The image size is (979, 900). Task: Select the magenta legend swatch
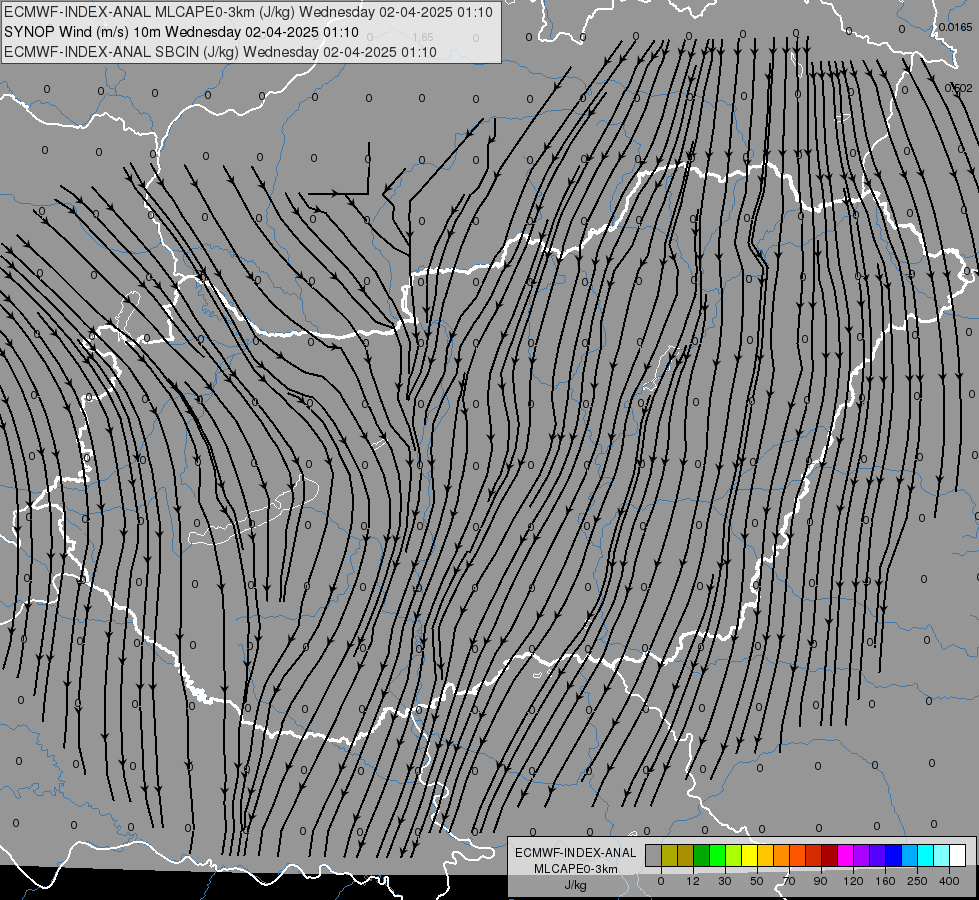pyautogui.click(x=845, y=855)
